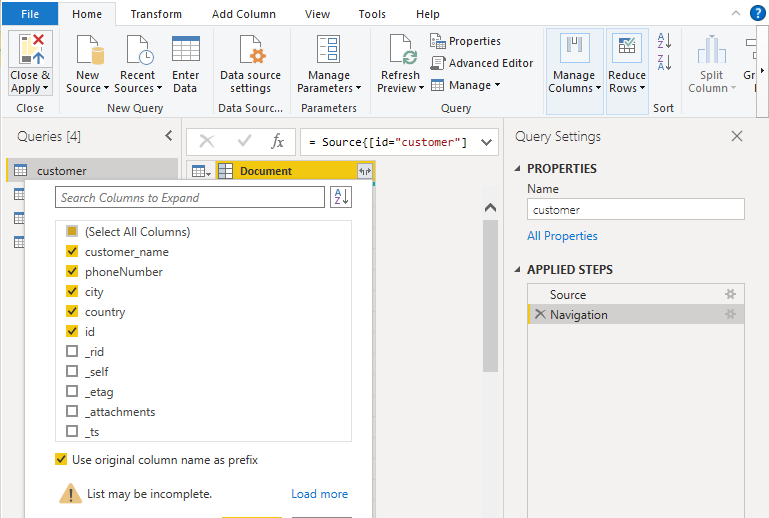The height and width of the screenshot is (518, 769).
Task: Click the Load more link
Action: [x=319, y=493]
